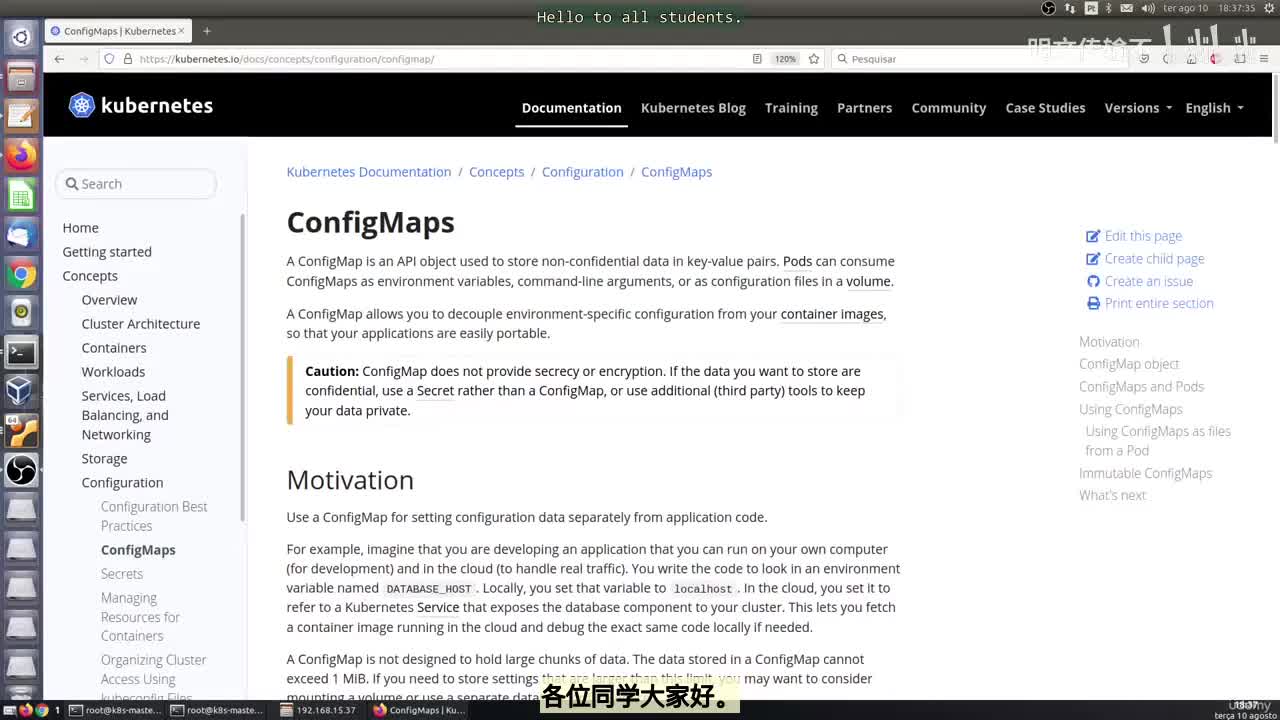Viewport: 1280px width, 720px height.
Task: Open network indicator in top panel
Action: (x=1070, y=8)
